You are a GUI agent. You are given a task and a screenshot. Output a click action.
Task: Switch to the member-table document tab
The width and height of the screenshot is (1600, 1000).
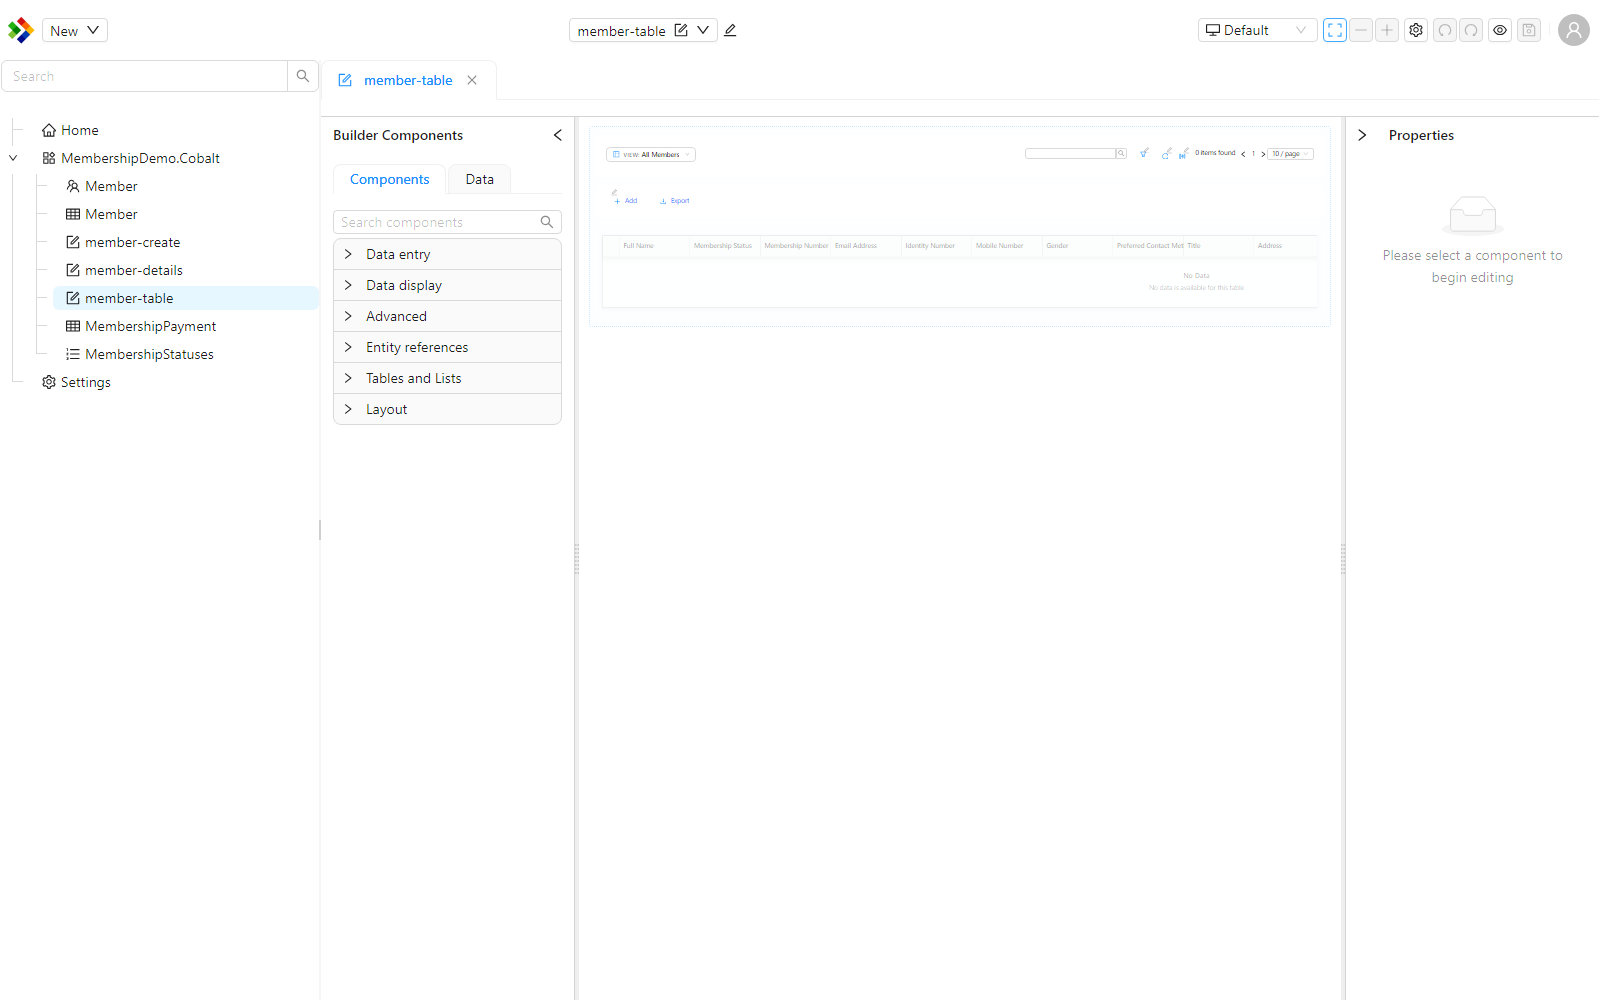click(408, 80)
